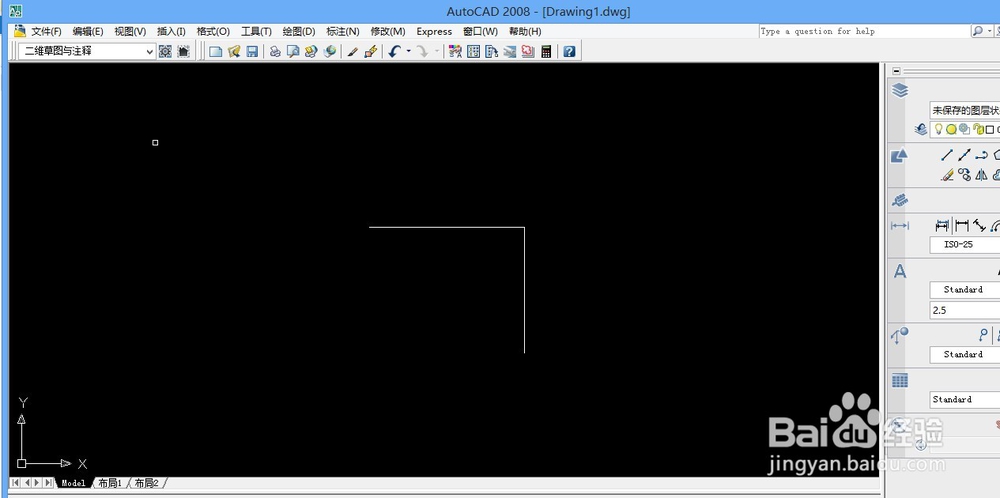1000x498 pixels.
Task: Click the Help question mark icon
Action: tap(570, 52)
